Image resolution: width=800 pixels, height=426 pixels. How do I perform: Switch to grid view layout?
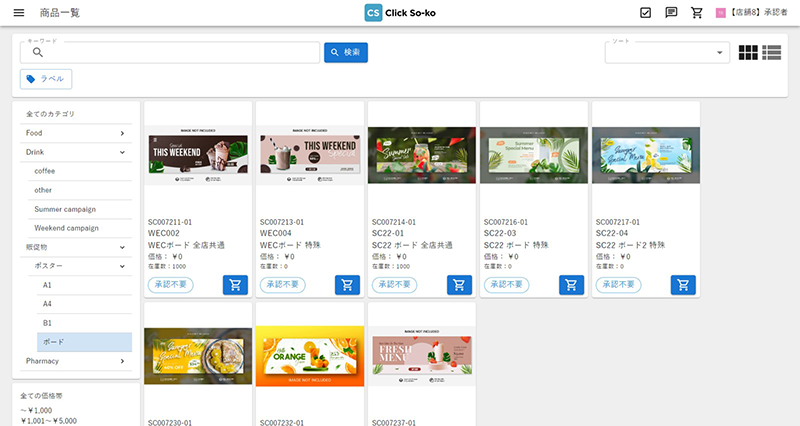748,53
